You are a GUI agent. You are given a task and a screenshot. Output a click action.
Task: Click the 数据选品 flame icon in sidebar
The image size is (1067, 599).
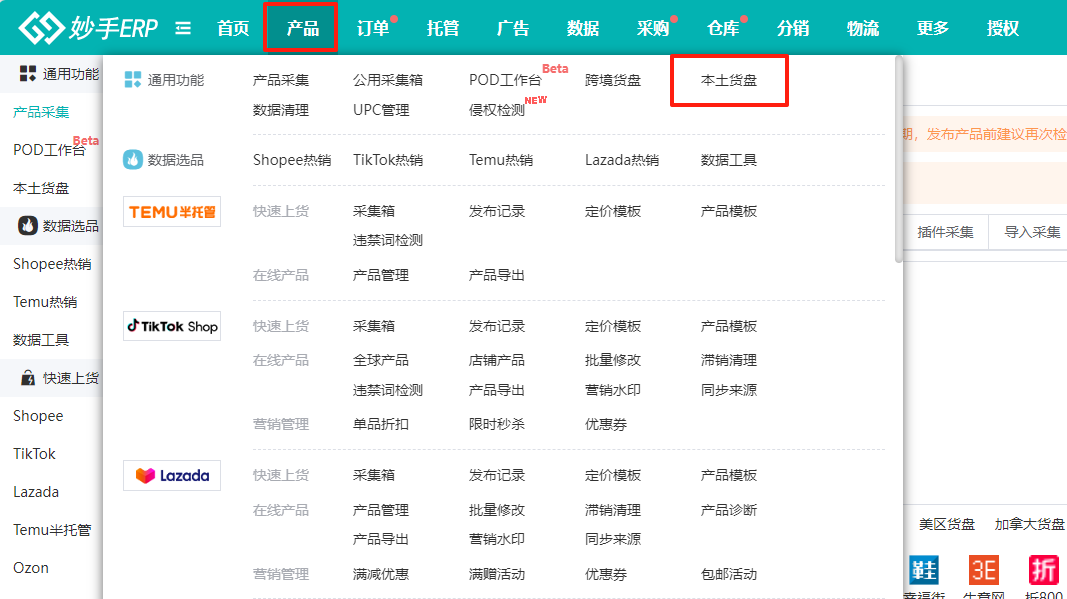tap(28, 225)
